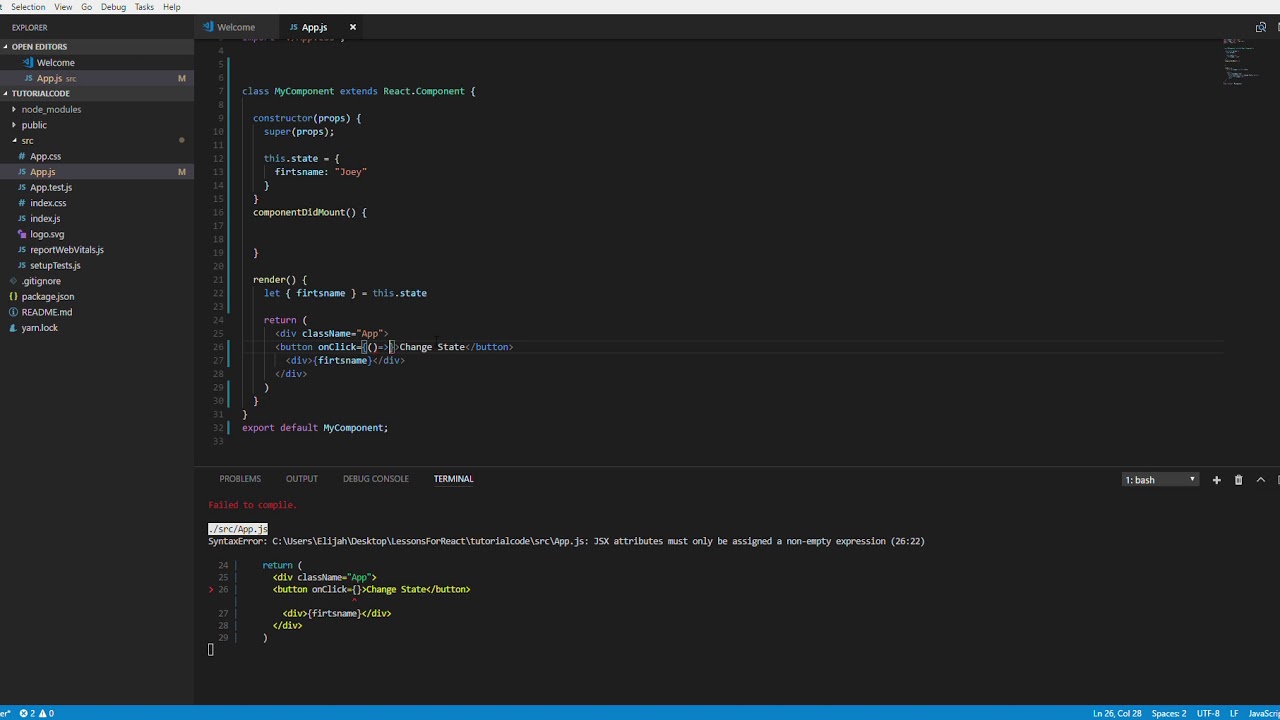The width and height of the screenshot is (1280, 720).
Task: Create a new terminal with plus icon
Action: tap(1217, 480)
